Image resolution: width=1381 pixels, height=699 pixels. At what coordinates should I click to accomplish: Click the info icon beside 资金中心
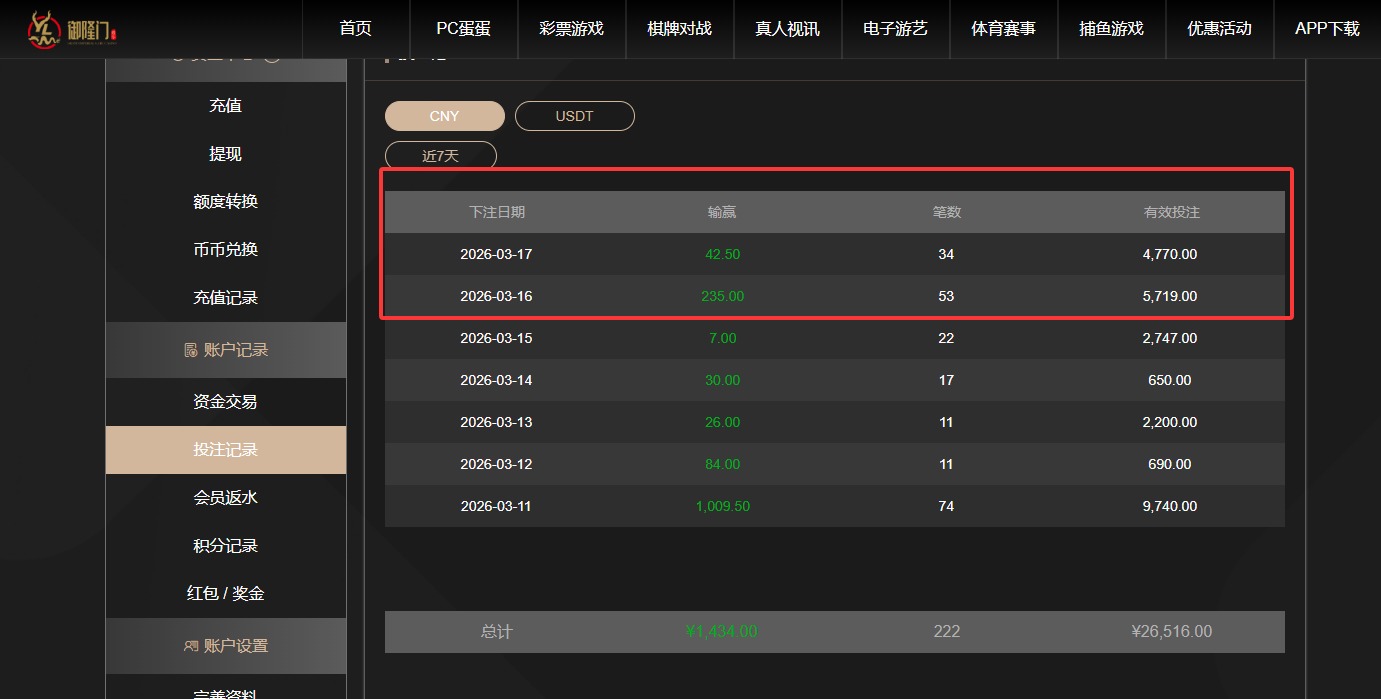[270, 57]
